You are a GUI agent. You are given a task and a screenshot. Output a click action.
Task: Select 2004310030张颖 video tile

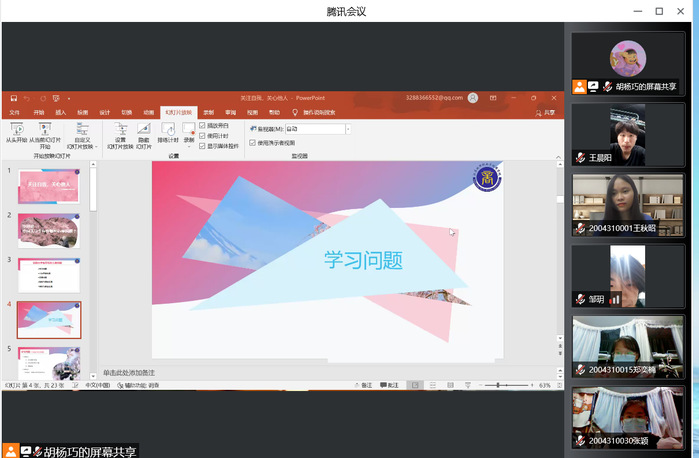[x=628, y=417]
